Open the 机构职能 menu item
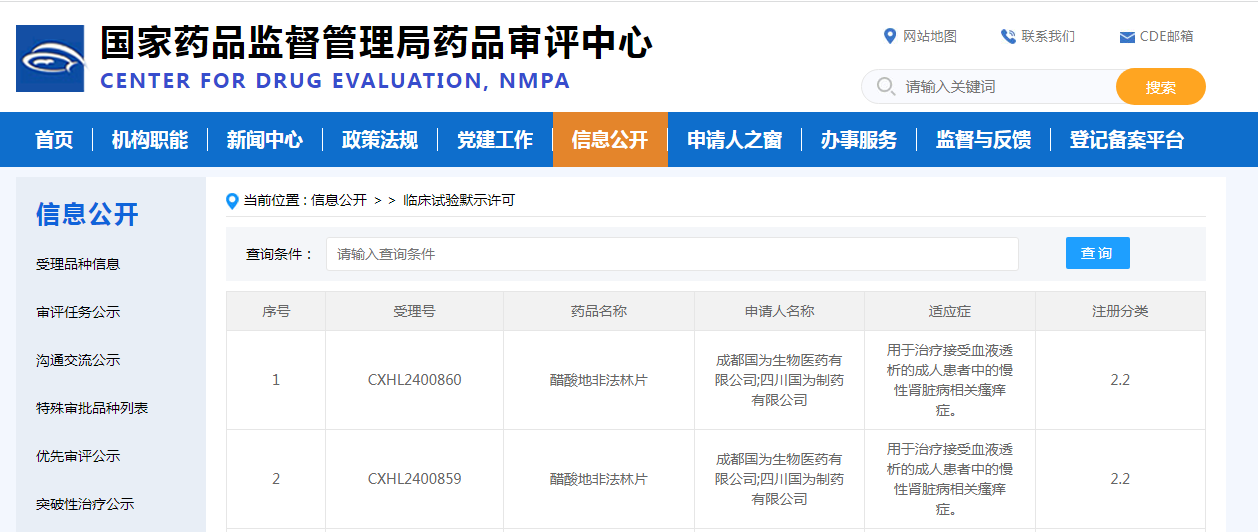Screen dimensions: 1258x532 [x=150, y=140]
